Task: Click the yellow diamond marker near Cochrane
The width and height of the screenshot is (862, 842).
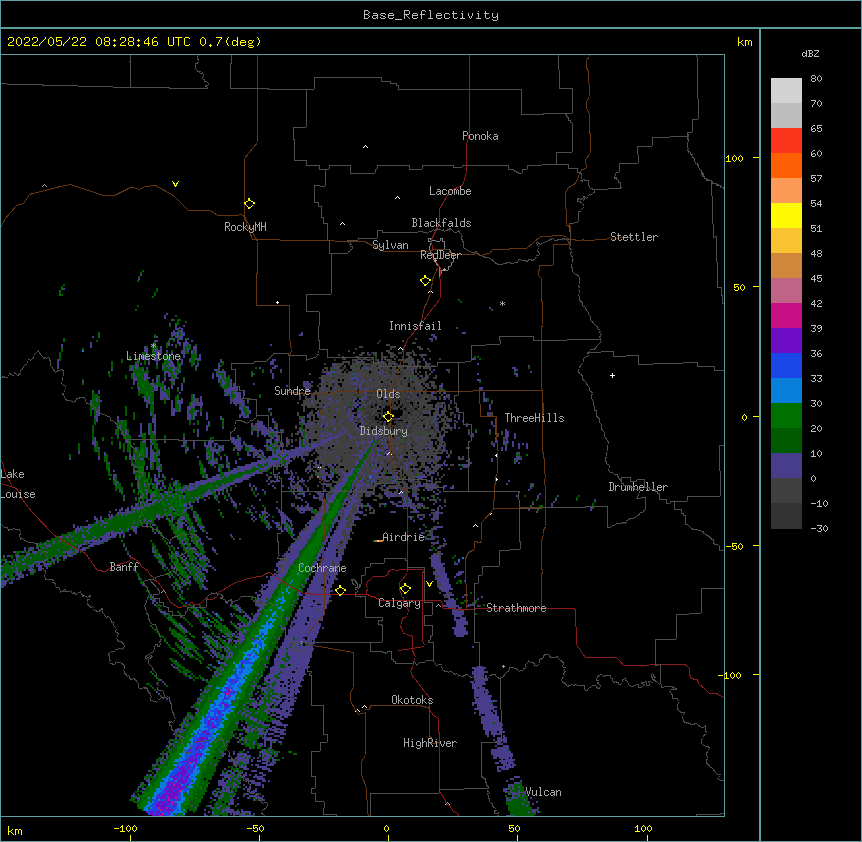Action: [340, 590]
